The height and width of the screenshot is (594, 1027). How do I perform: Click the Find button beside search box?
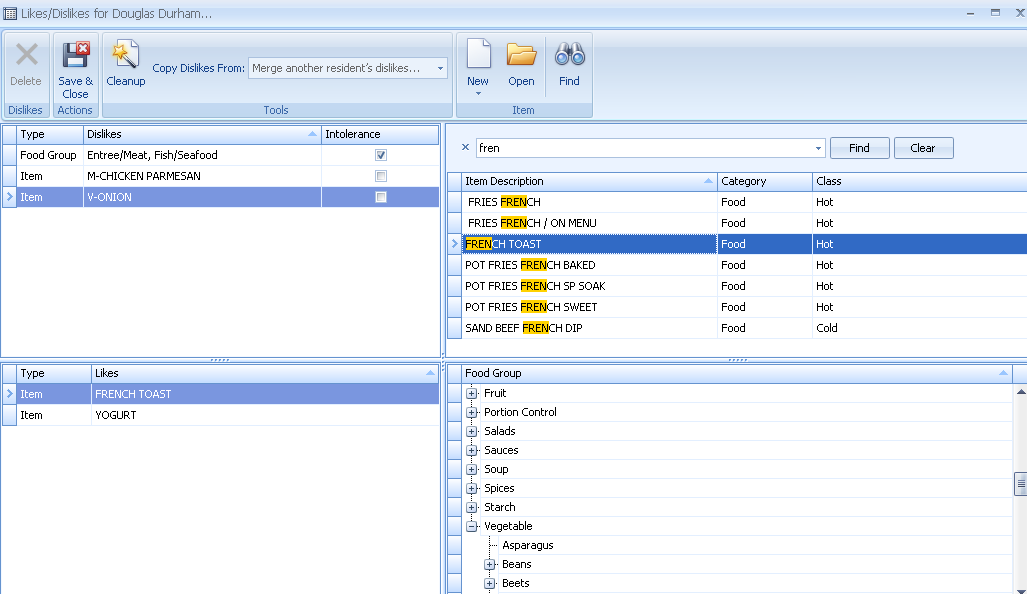[859, 148]
